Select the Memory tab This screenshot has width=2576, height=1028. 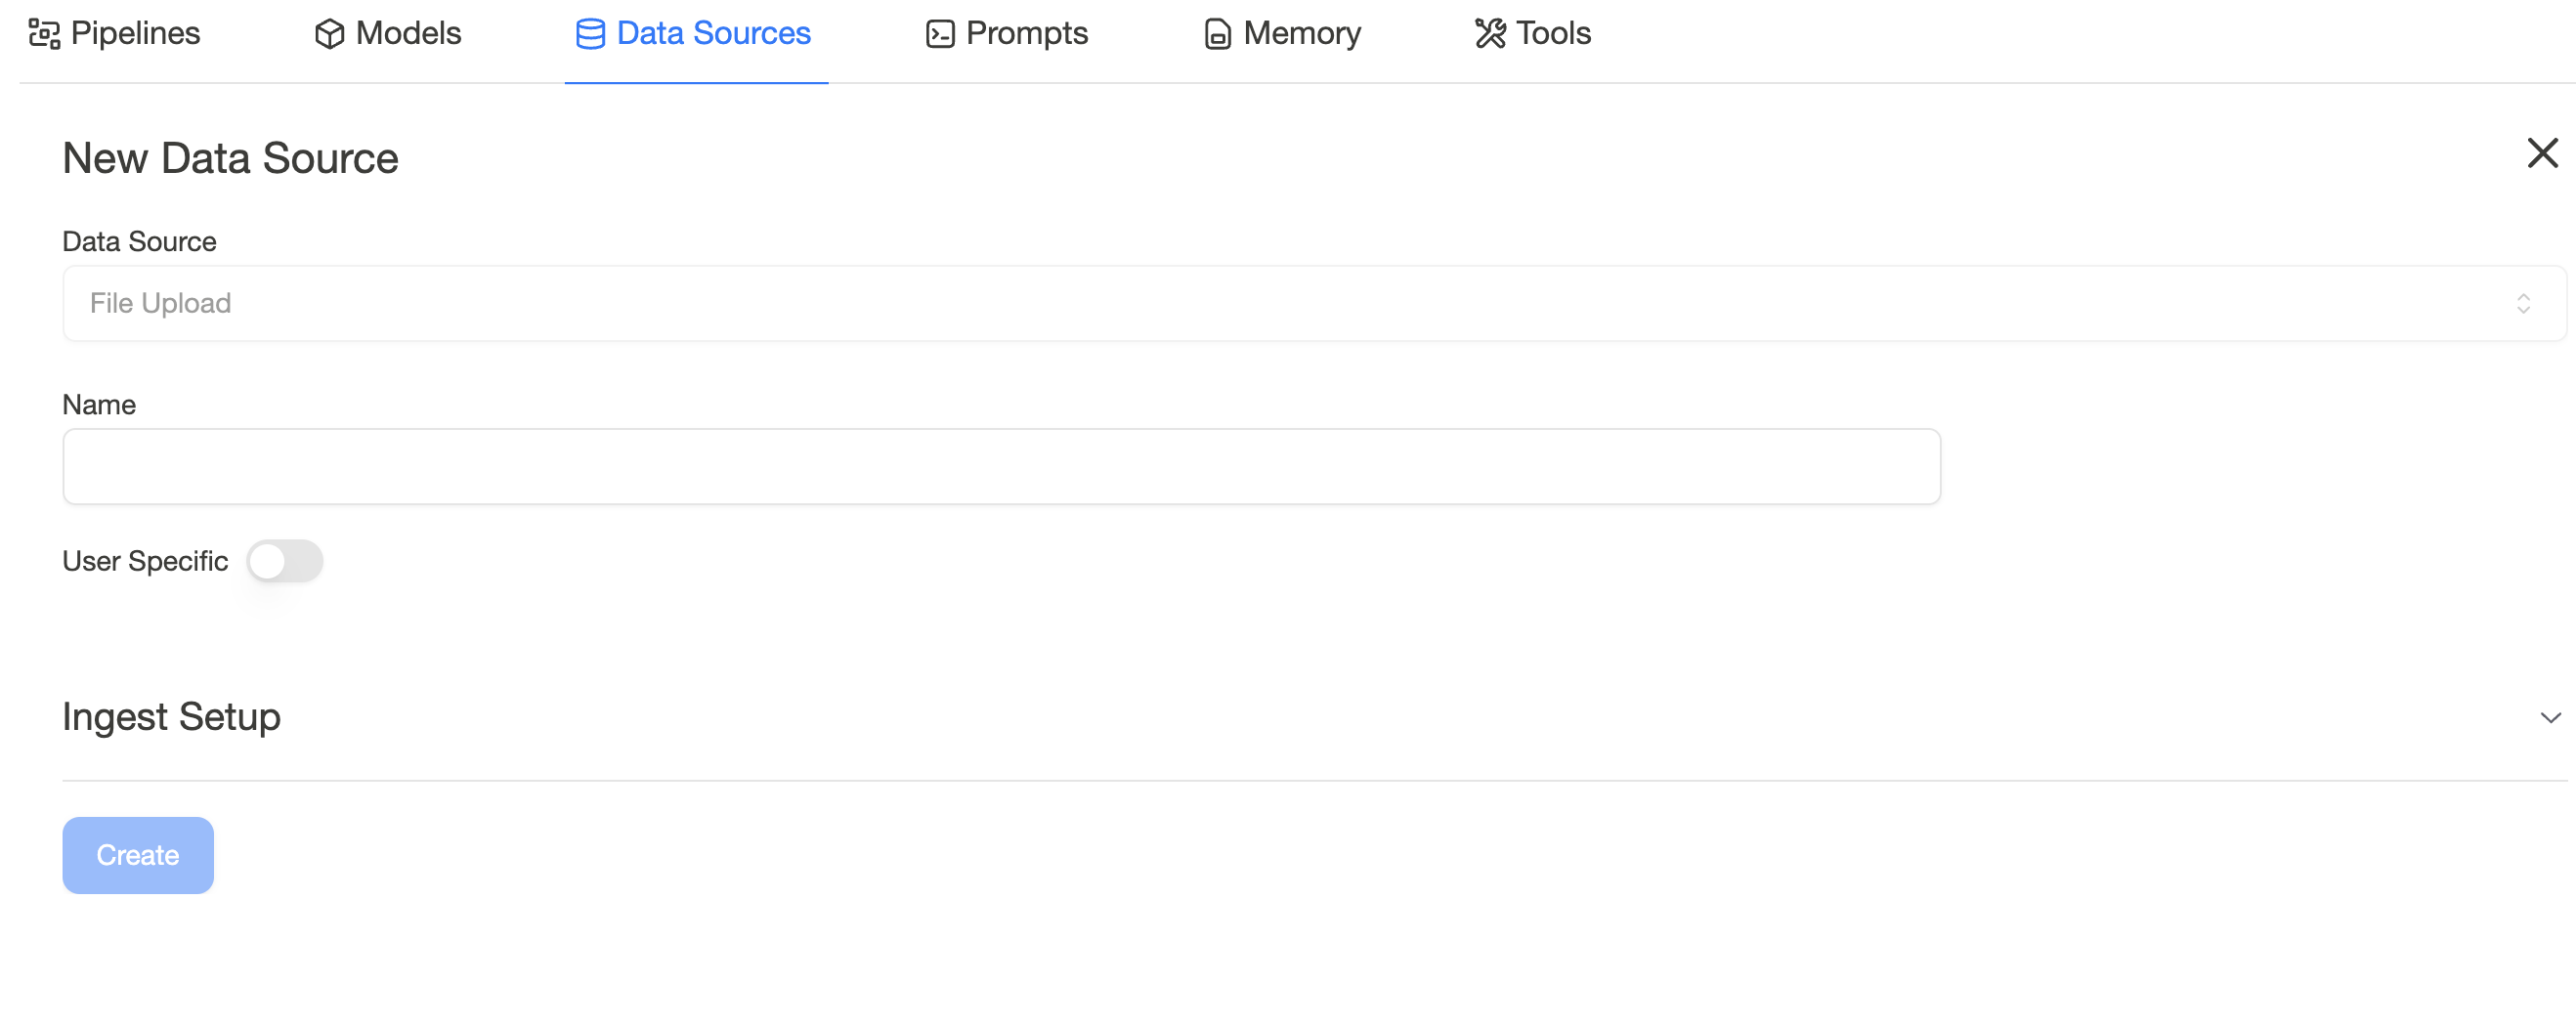coord(1282,34)
